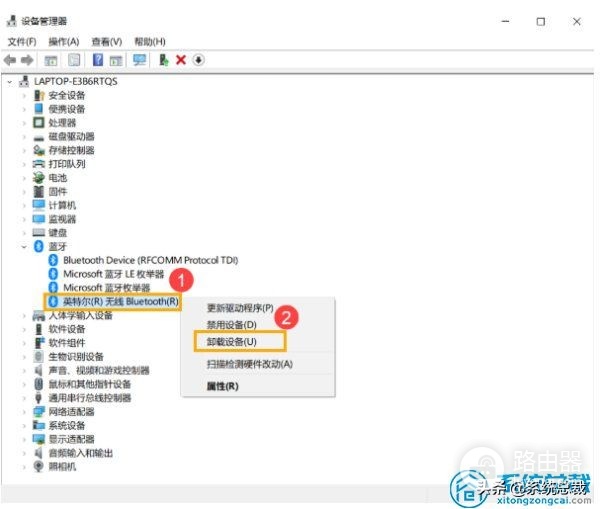Expand the 磁盘驱动器 category
The height and width of the screenshot is (509, 600).
click(24, 137)
